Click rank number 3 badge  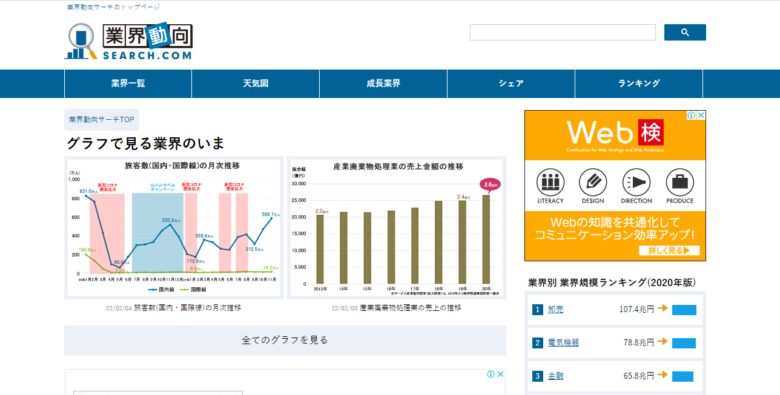[537, 376]
